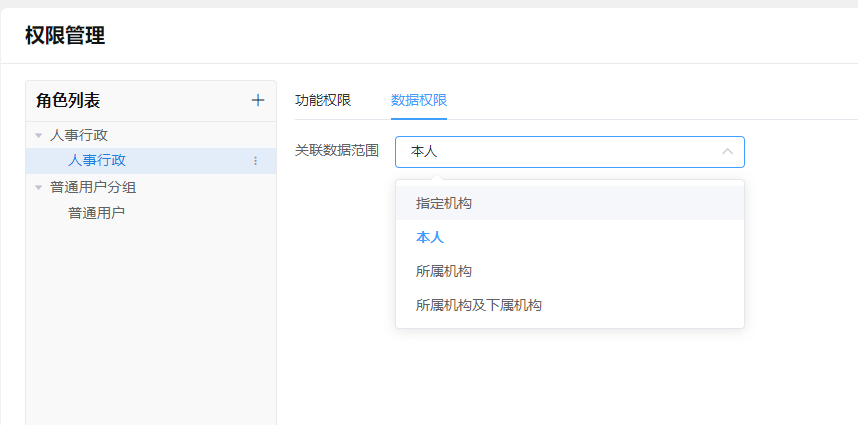Click the 普通用户分组 group label
Image resolution: width=858 pixels, height=425 pixels.
pyautogui.click(x=93, y=187)
